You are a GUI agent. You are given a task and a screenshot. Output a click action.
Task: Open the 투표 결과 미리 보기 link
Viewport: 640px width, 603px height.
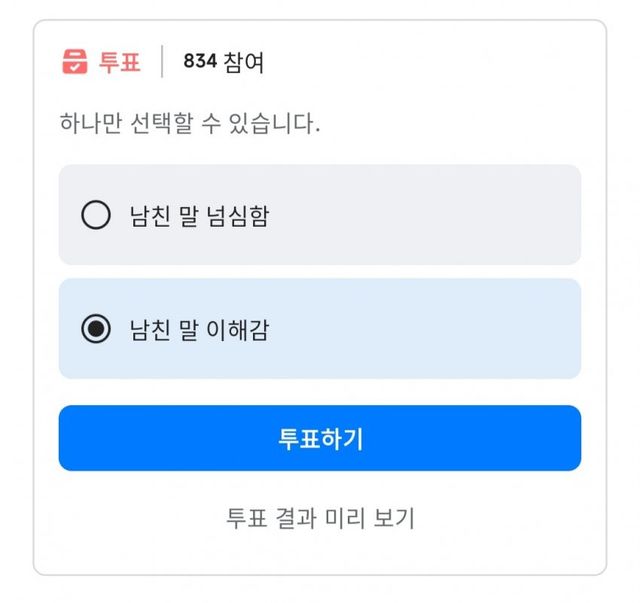(x=320, y=518)
